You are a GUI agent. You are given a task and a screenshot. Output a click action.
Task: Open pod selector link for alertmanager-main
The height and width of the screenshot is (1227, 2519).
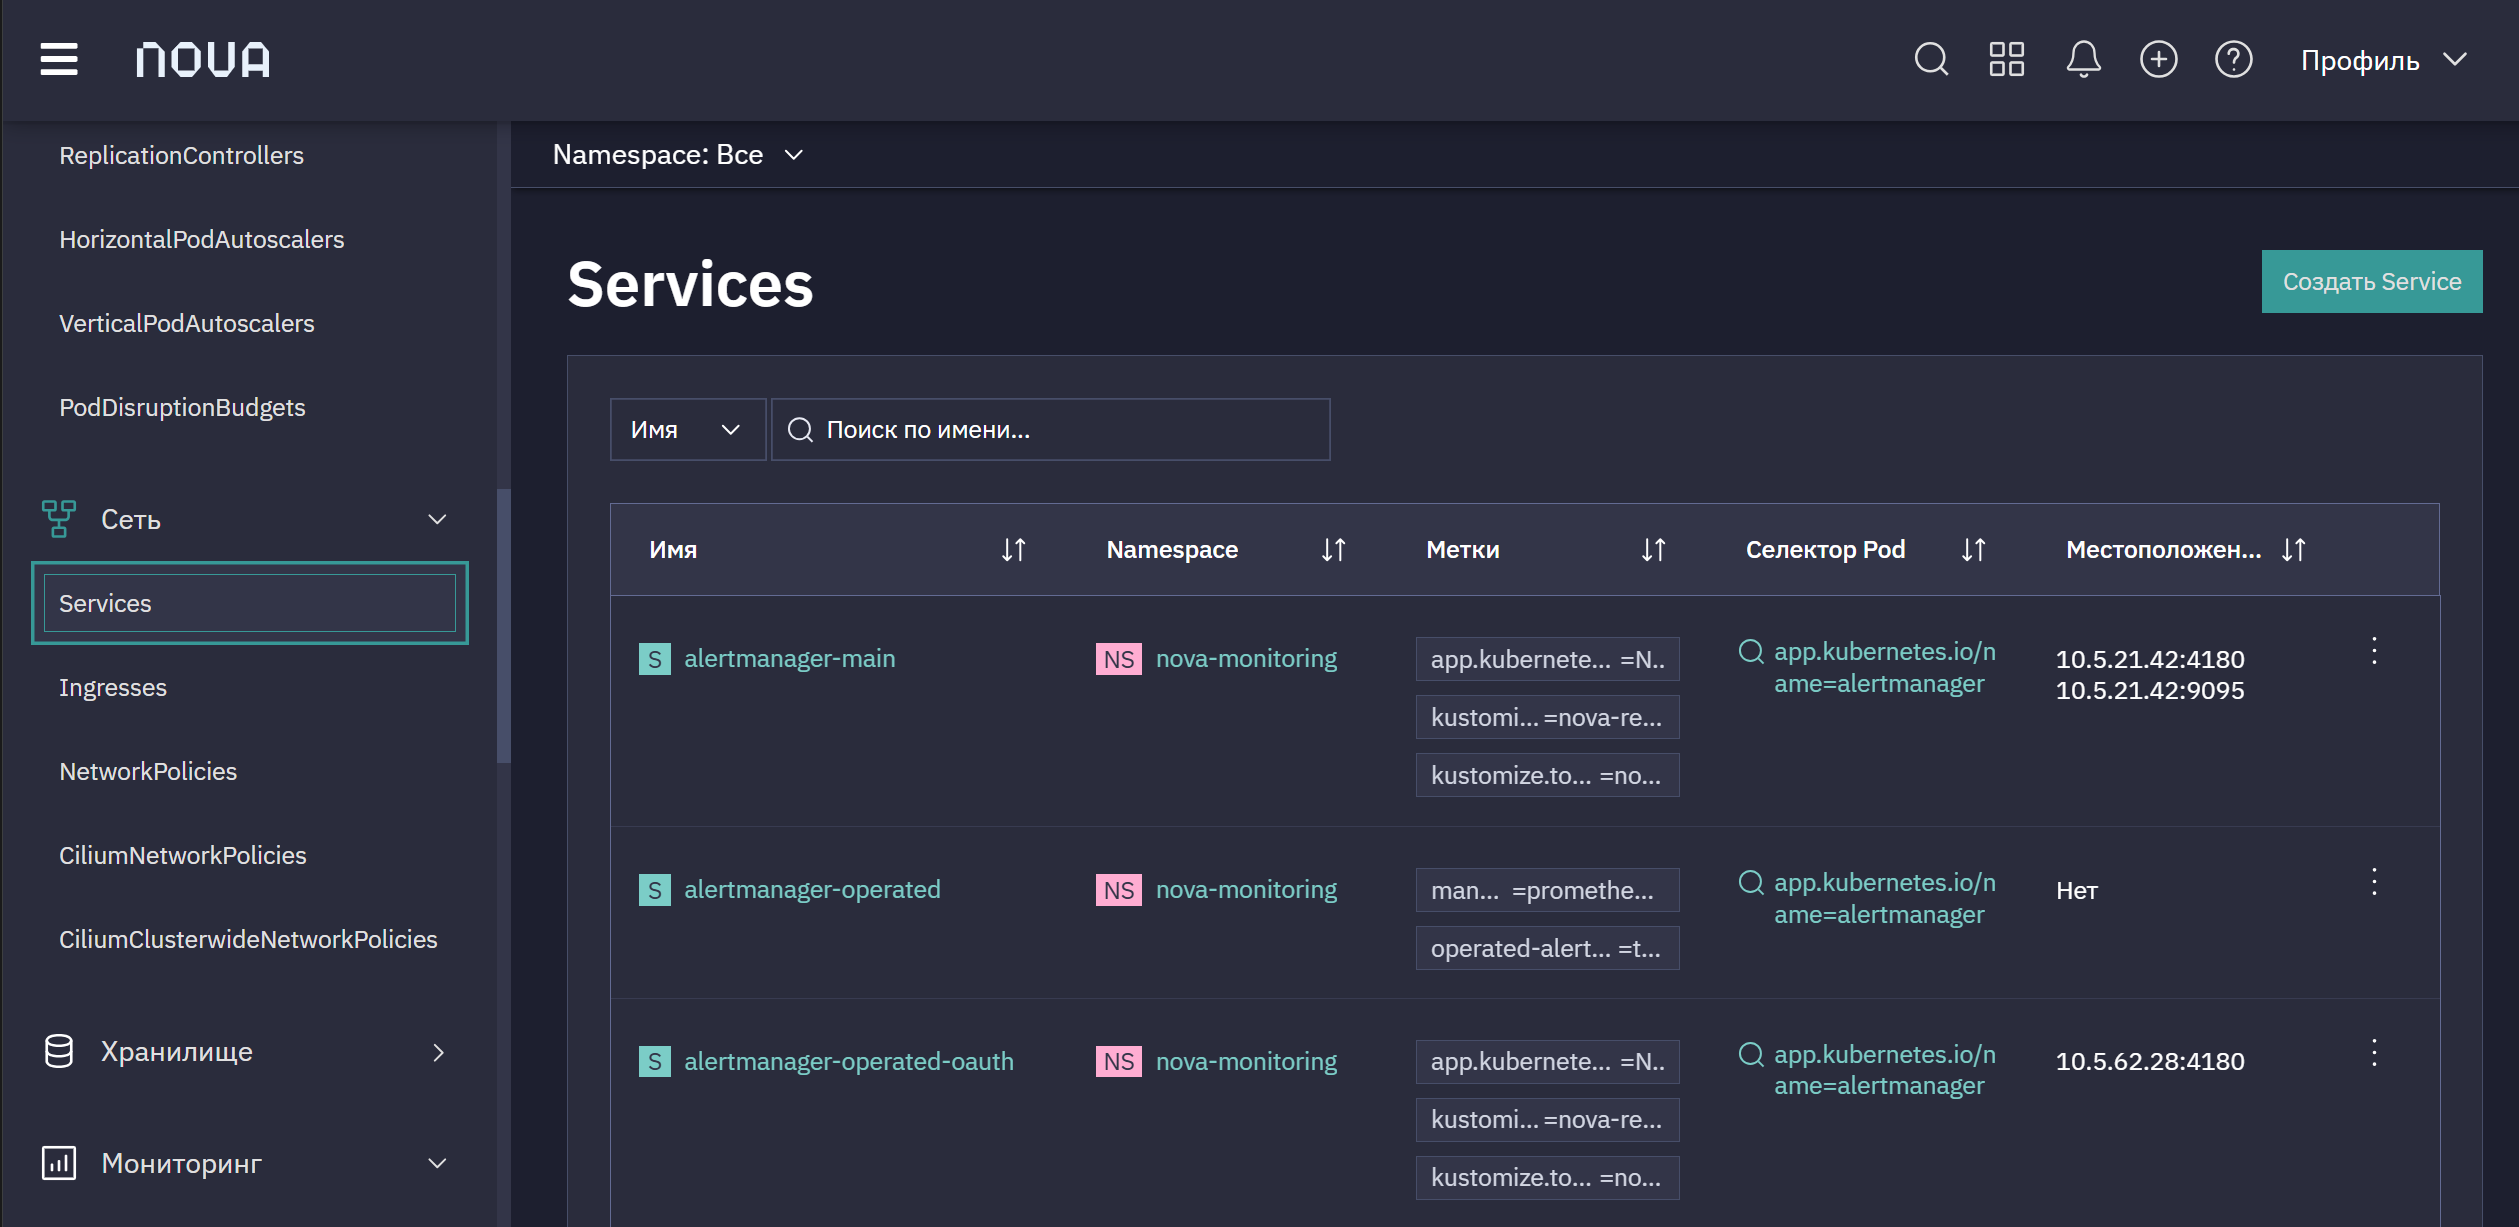pos(1884,668)
